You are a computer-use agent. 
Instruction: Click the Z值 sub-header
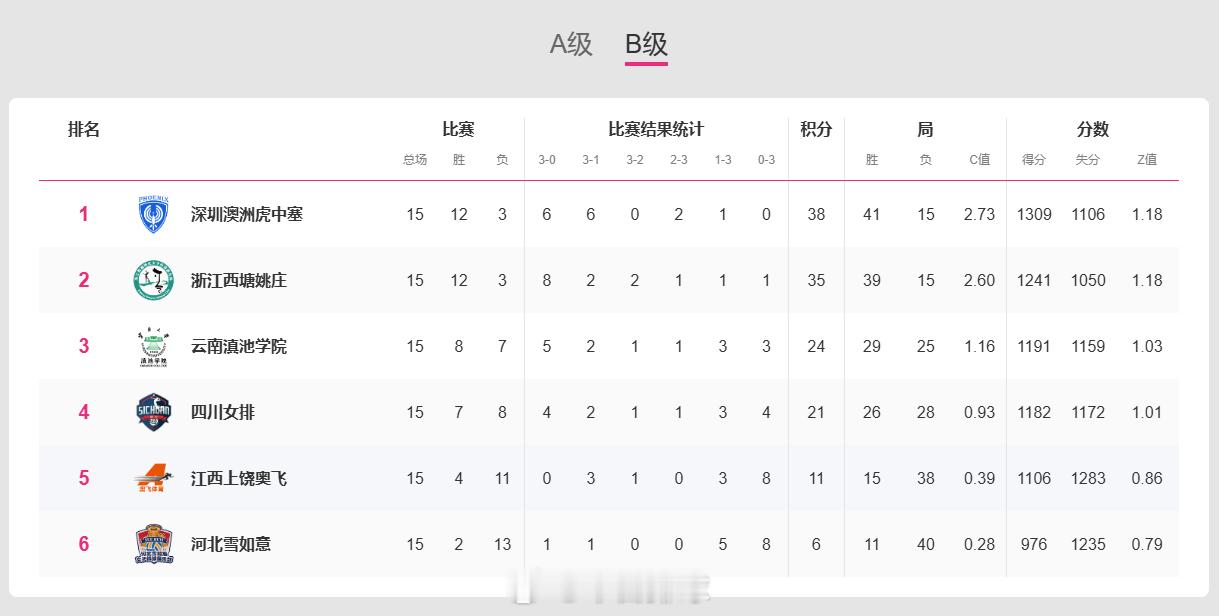[x=1147, y=160]
